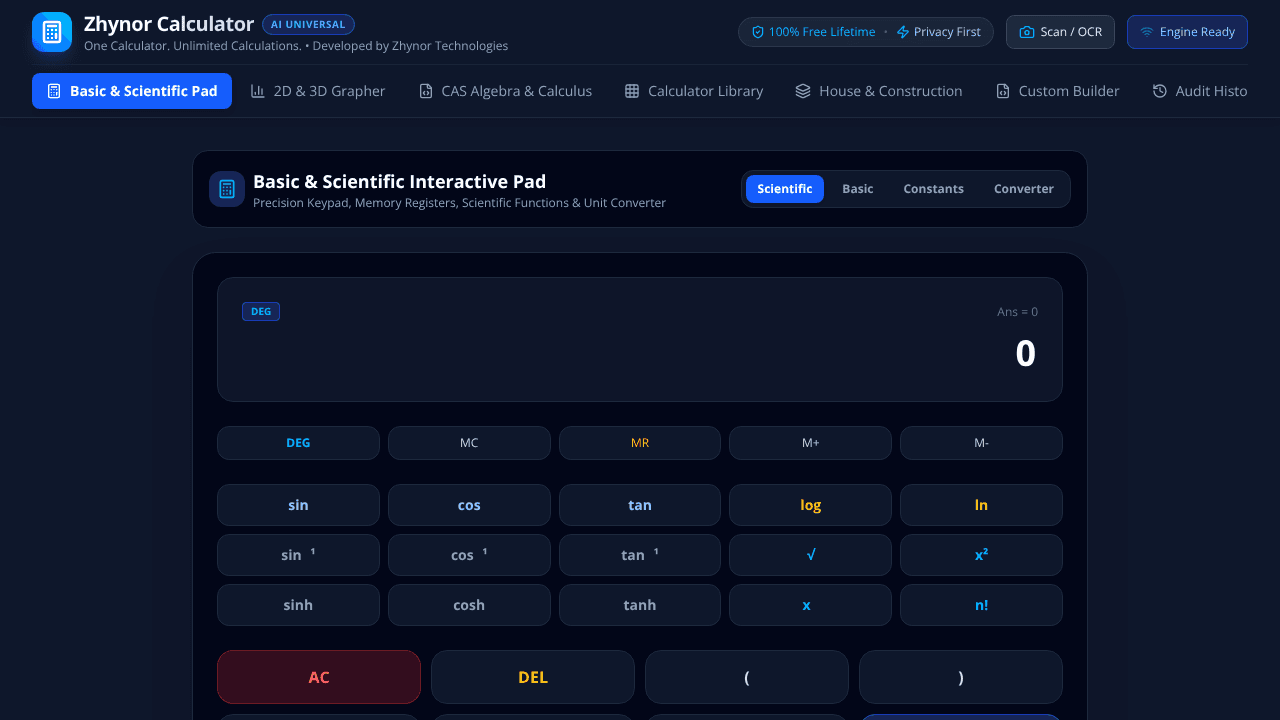Open the Converter mode
1280x720 pixels.
[x=1024, y=189]
